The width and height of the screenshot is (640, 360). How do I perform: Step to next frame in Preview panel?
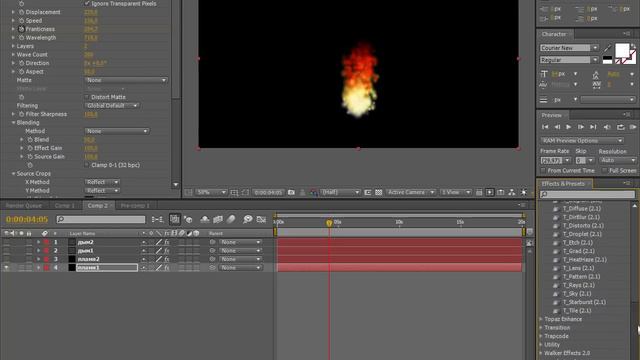581,127
